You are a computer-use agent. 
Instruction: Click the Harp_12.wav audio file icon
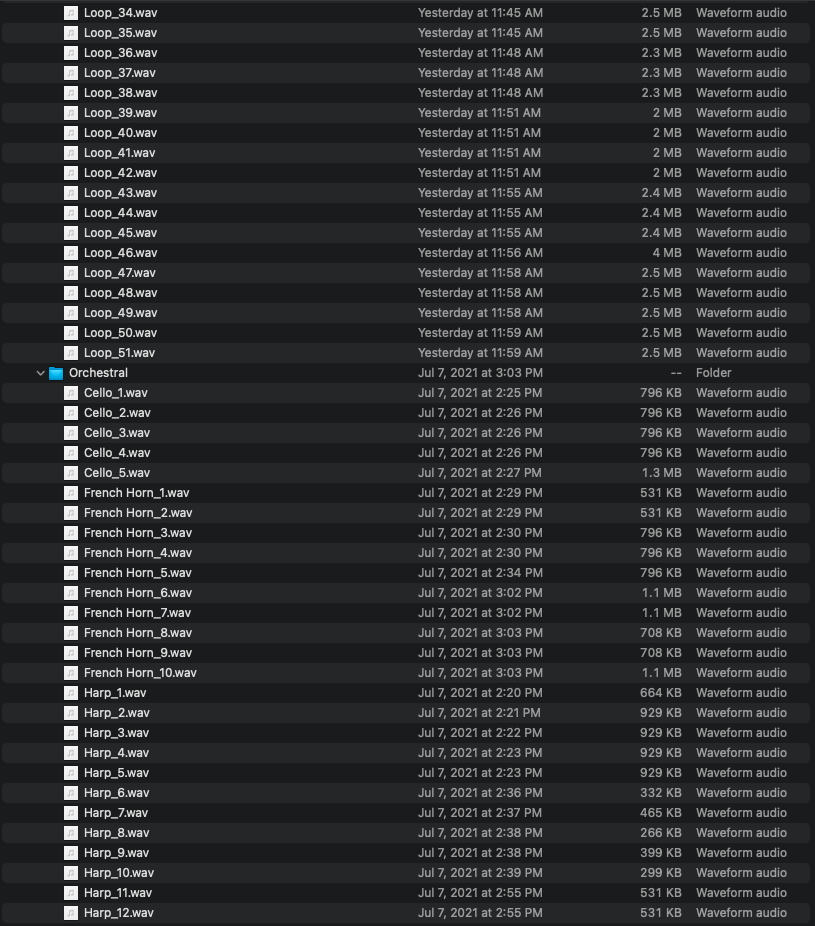71,913
